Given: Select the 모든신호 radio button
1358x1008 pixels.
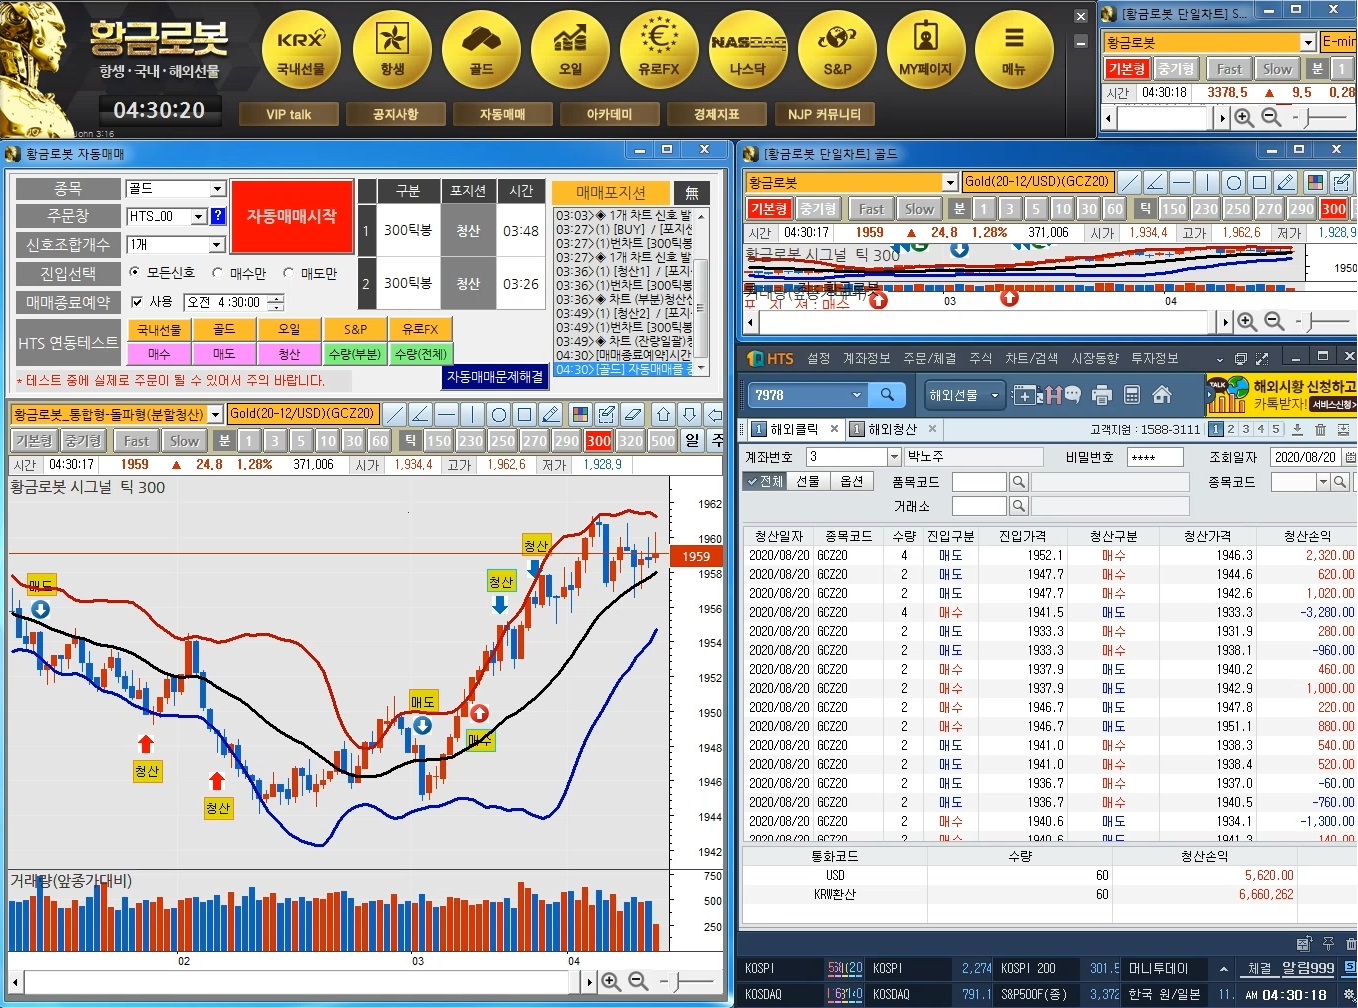Looking at the screenshot, I should coord(135,272).
